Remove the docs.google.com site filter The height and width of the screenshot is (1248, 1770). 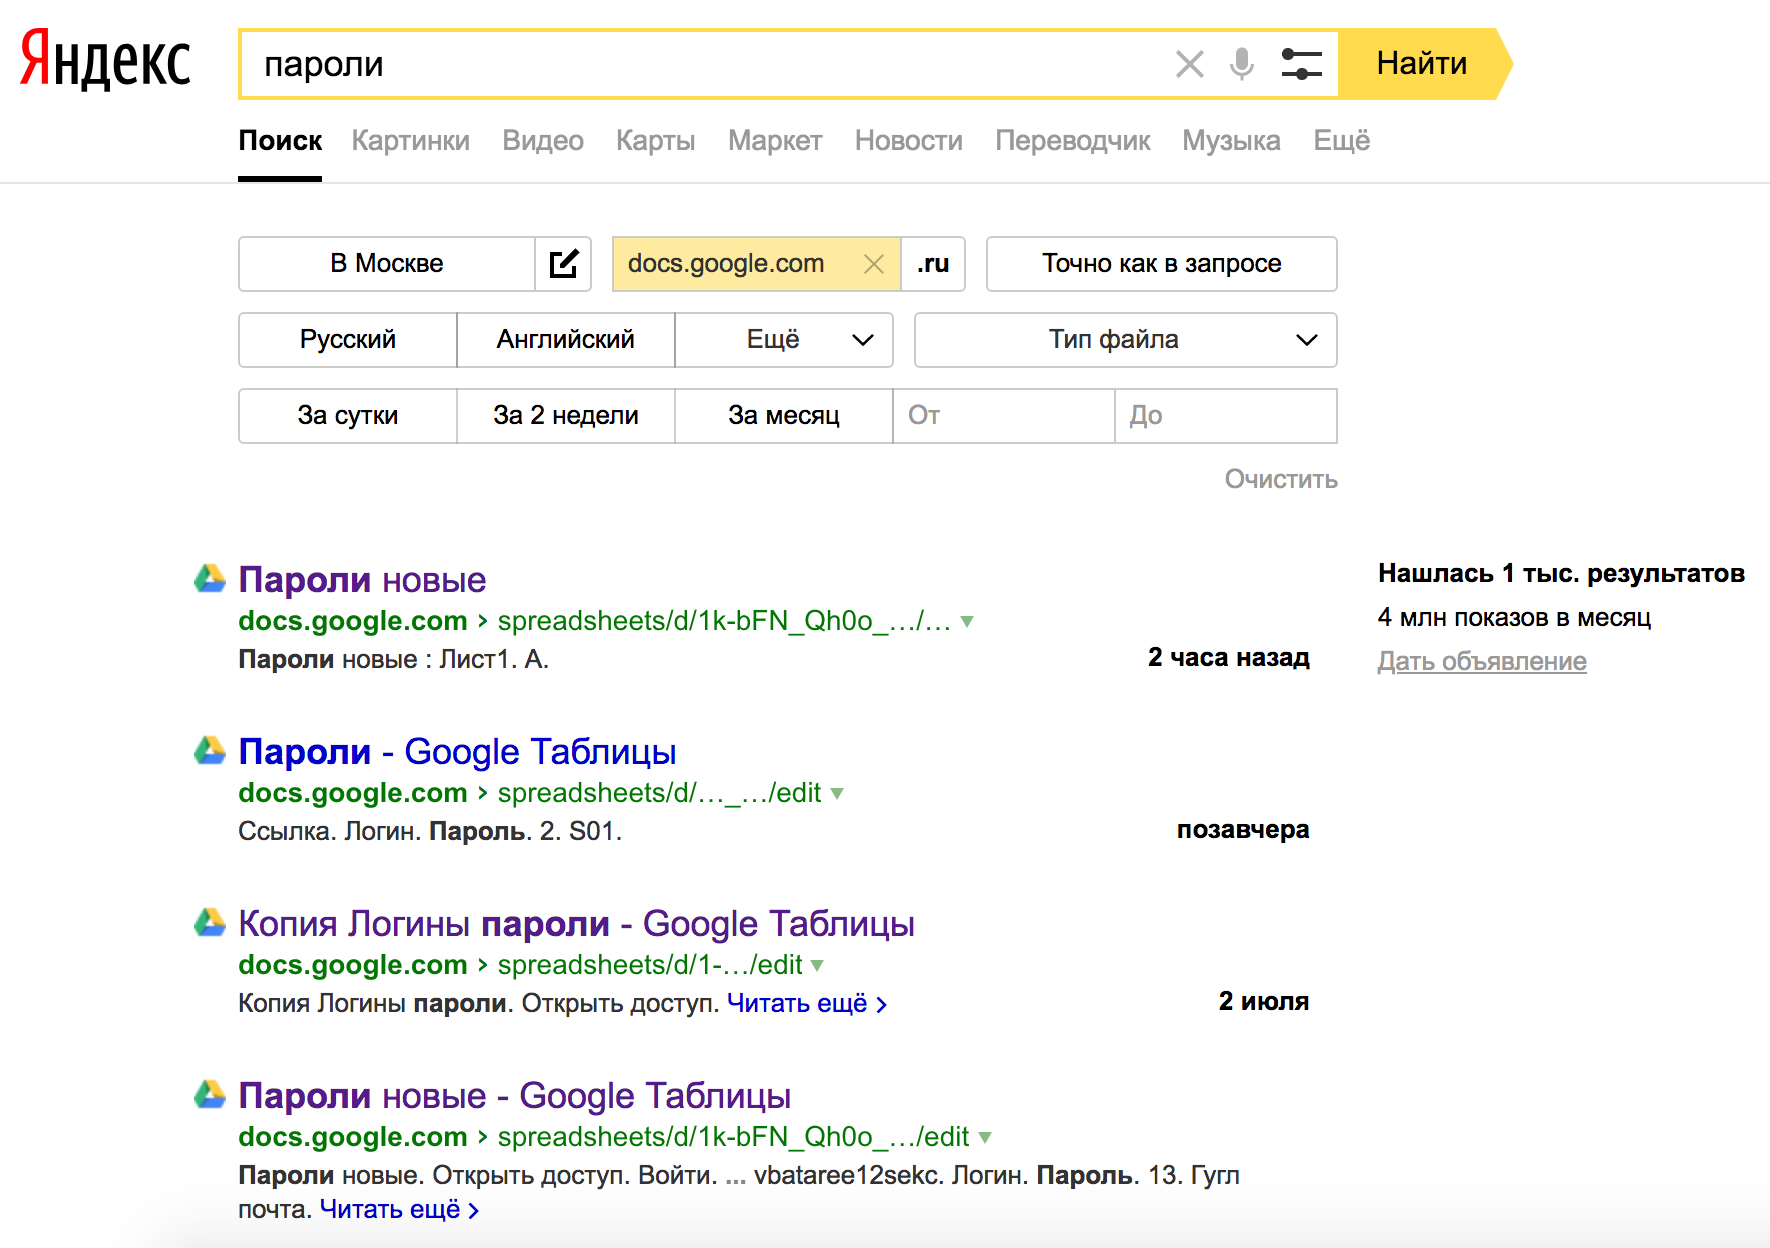[x=873, y=263]
